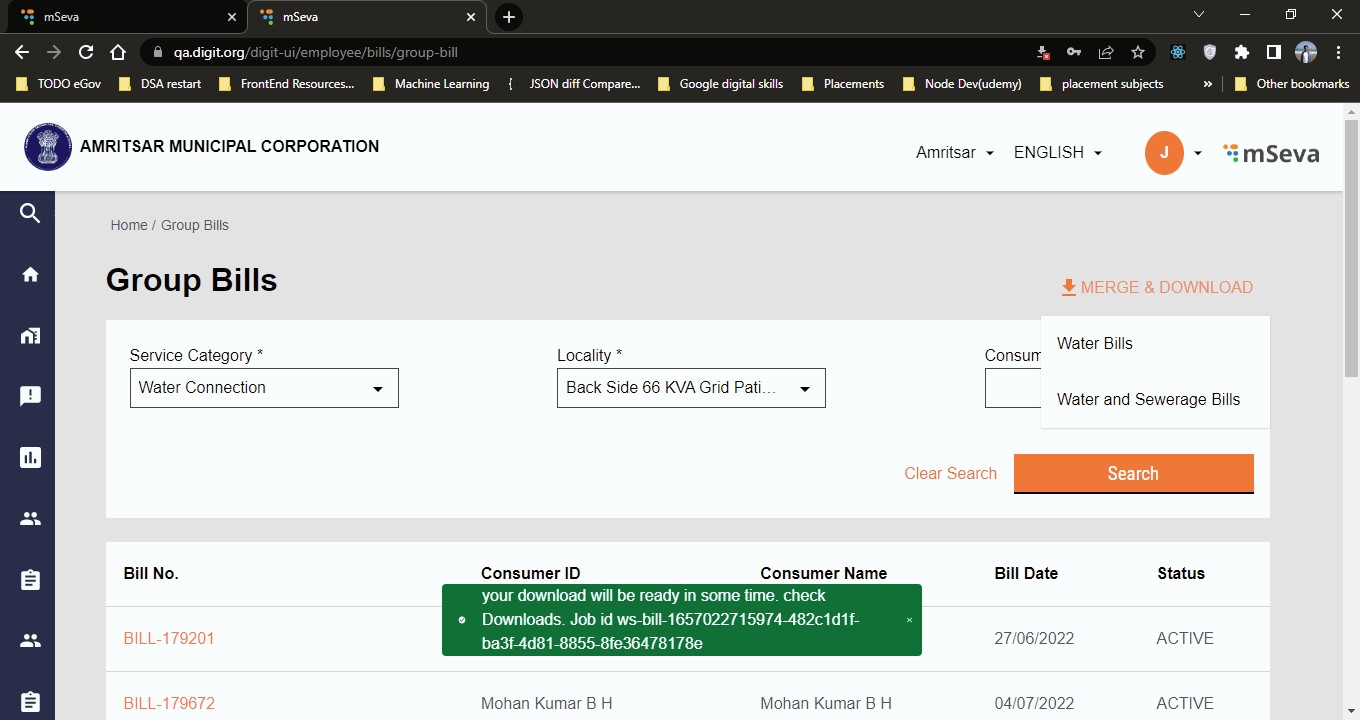The width and height of the screenshot is (1360, 720).
Task: Select Water Bills from merge menu
Action: (1095, 343)
